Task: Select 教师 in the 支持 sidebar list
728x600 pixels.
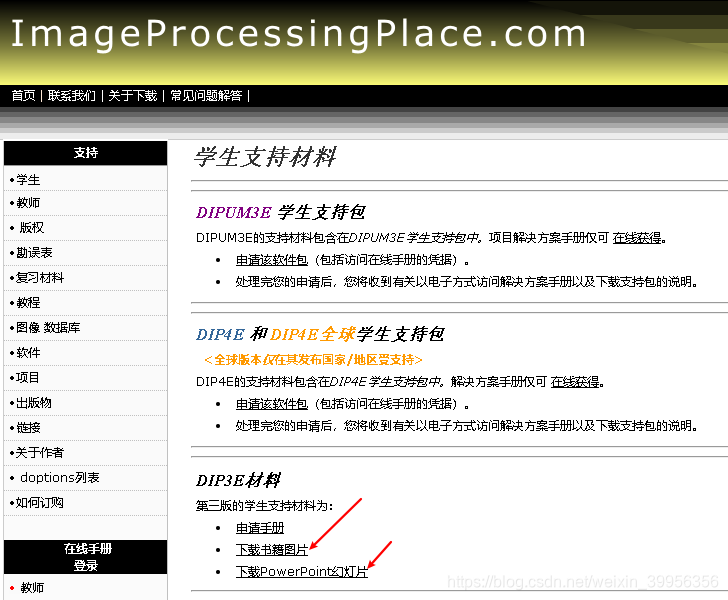Action: tap(28, 202)
